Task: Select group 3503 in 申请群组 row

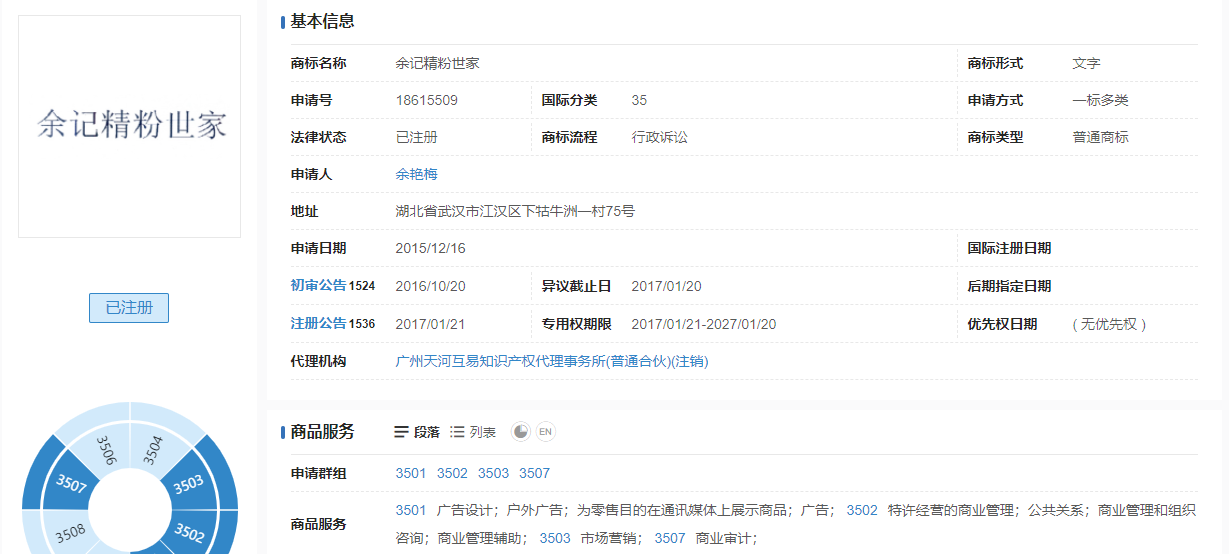Action: pos(493,473)
